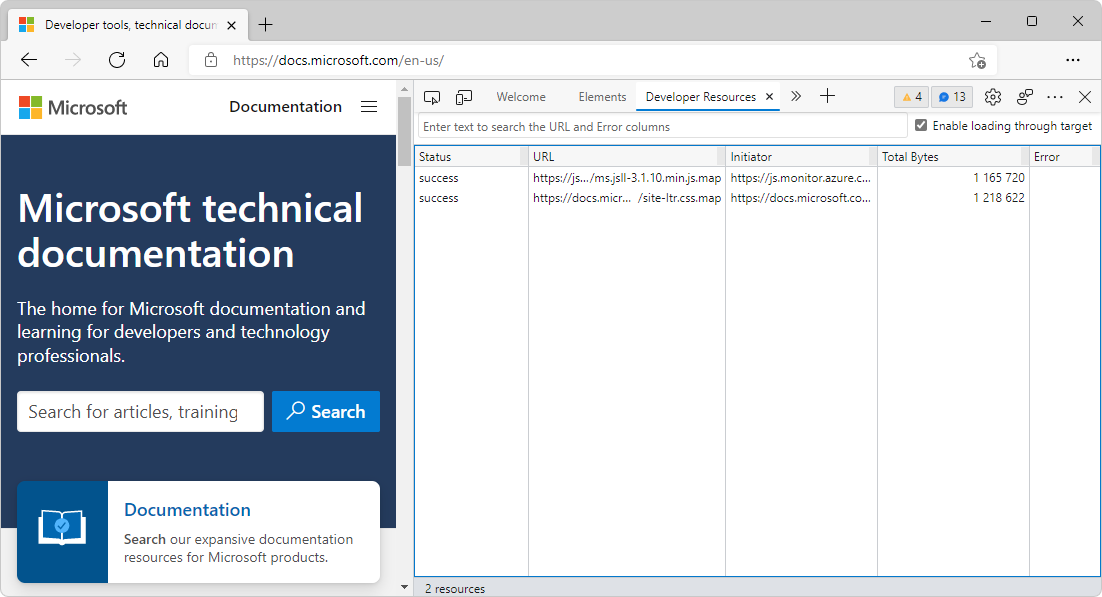1102x597 pixels.
Task: Open the Welcome tab
Action: (x=521, y=96)
